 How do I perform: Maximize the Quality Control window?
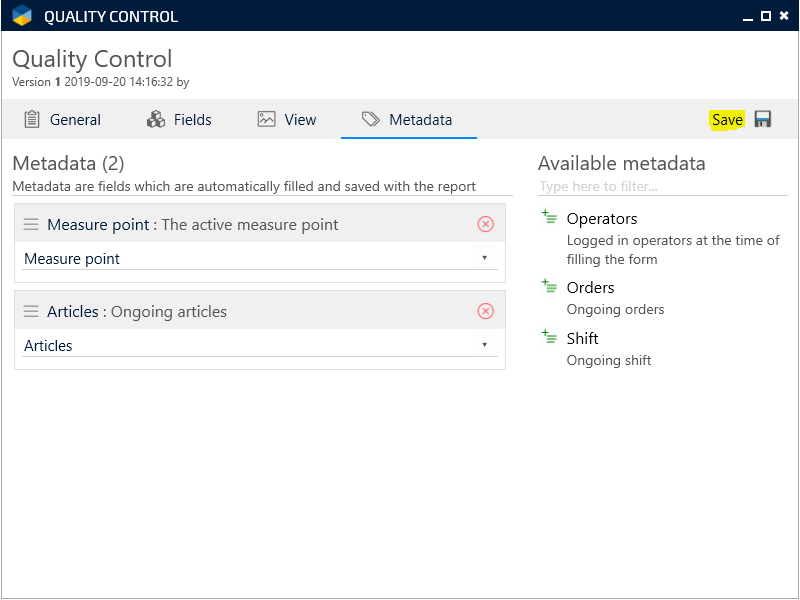765,16
